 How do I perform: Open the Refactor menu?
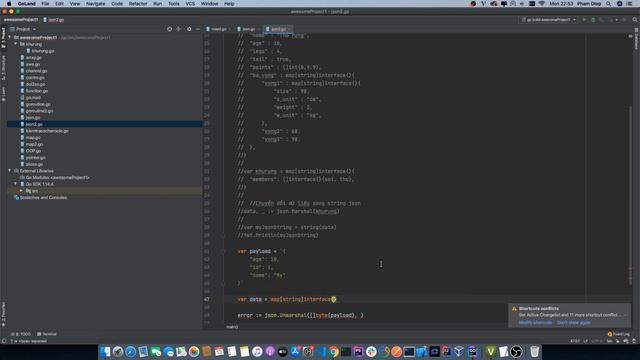138,4
